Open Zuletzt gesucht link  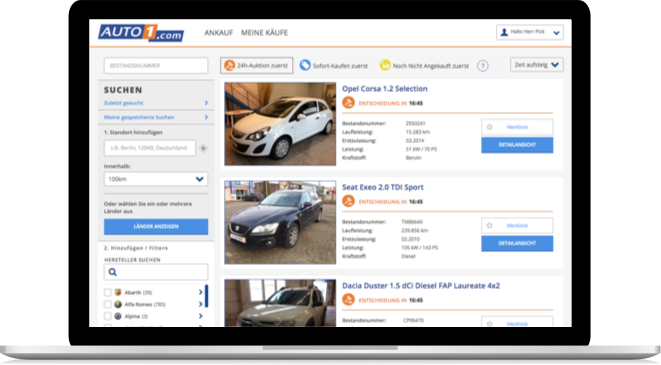[x=124, y=103]
